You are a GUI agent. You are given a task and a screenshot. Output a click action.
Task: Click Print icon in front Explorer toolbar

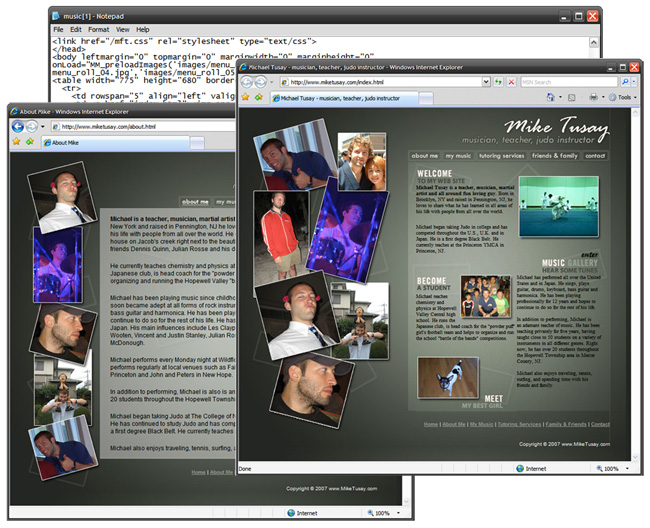[x=593, y=97]
